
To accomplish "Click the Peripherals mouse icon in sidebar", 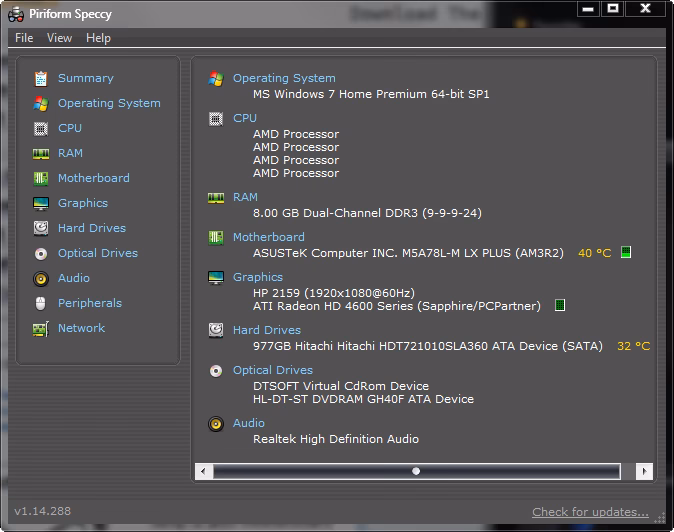I will pos(40,303).
